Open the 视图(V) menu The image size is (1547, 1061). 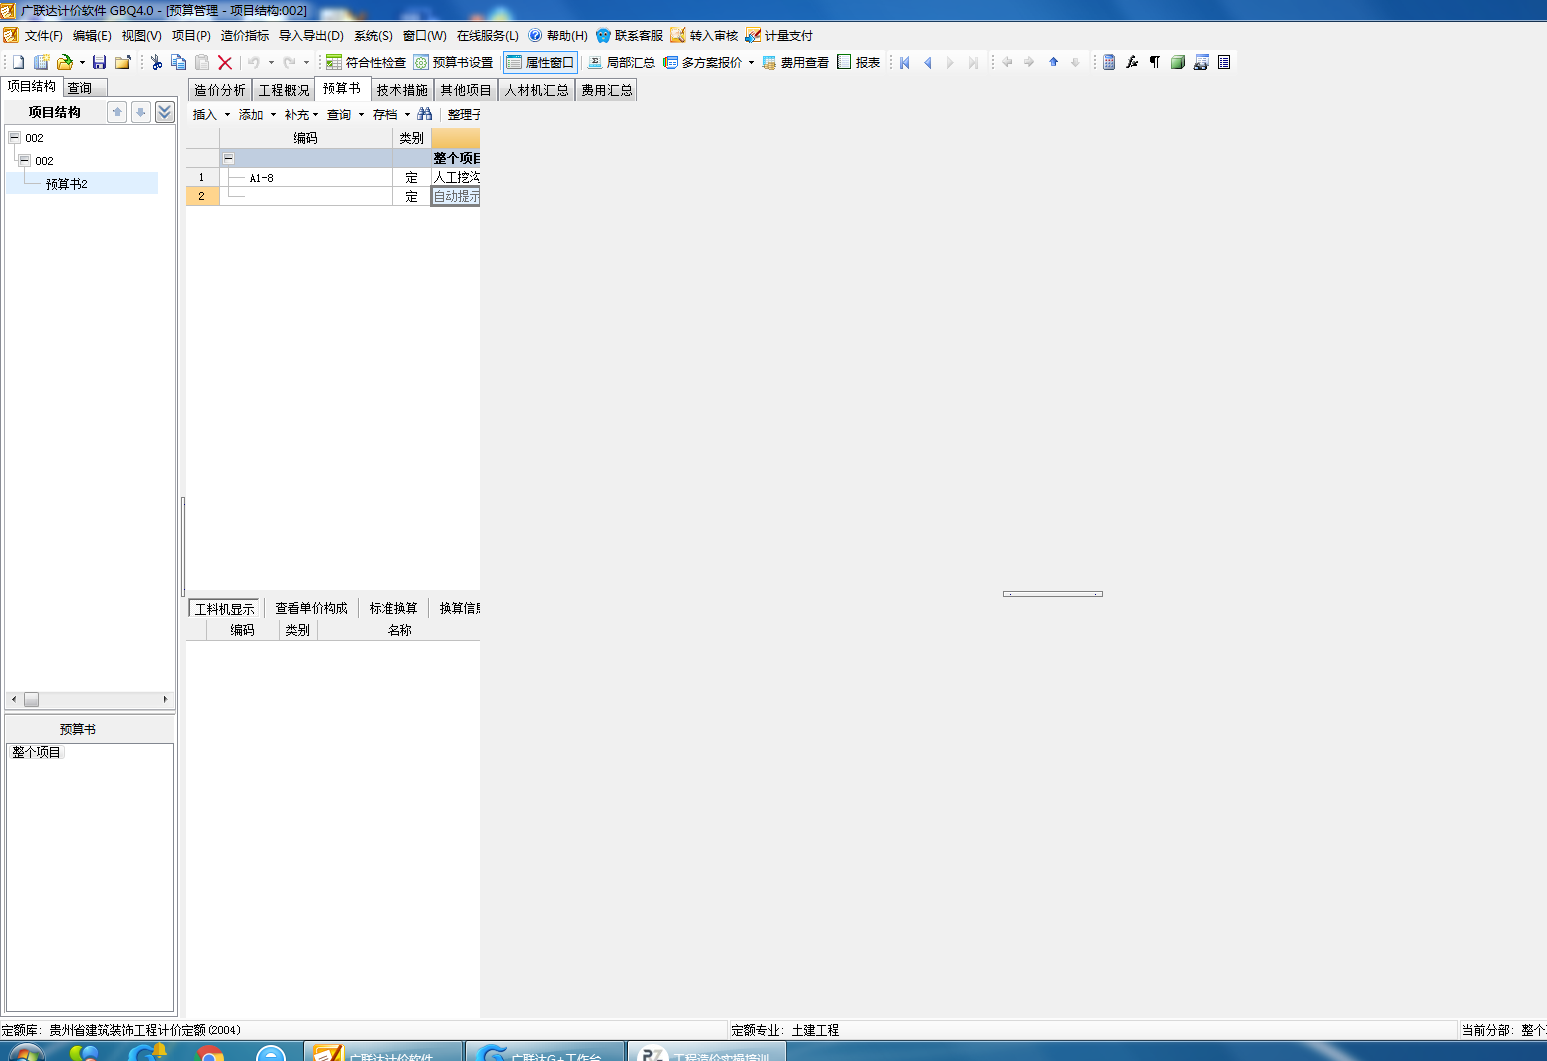141,35
